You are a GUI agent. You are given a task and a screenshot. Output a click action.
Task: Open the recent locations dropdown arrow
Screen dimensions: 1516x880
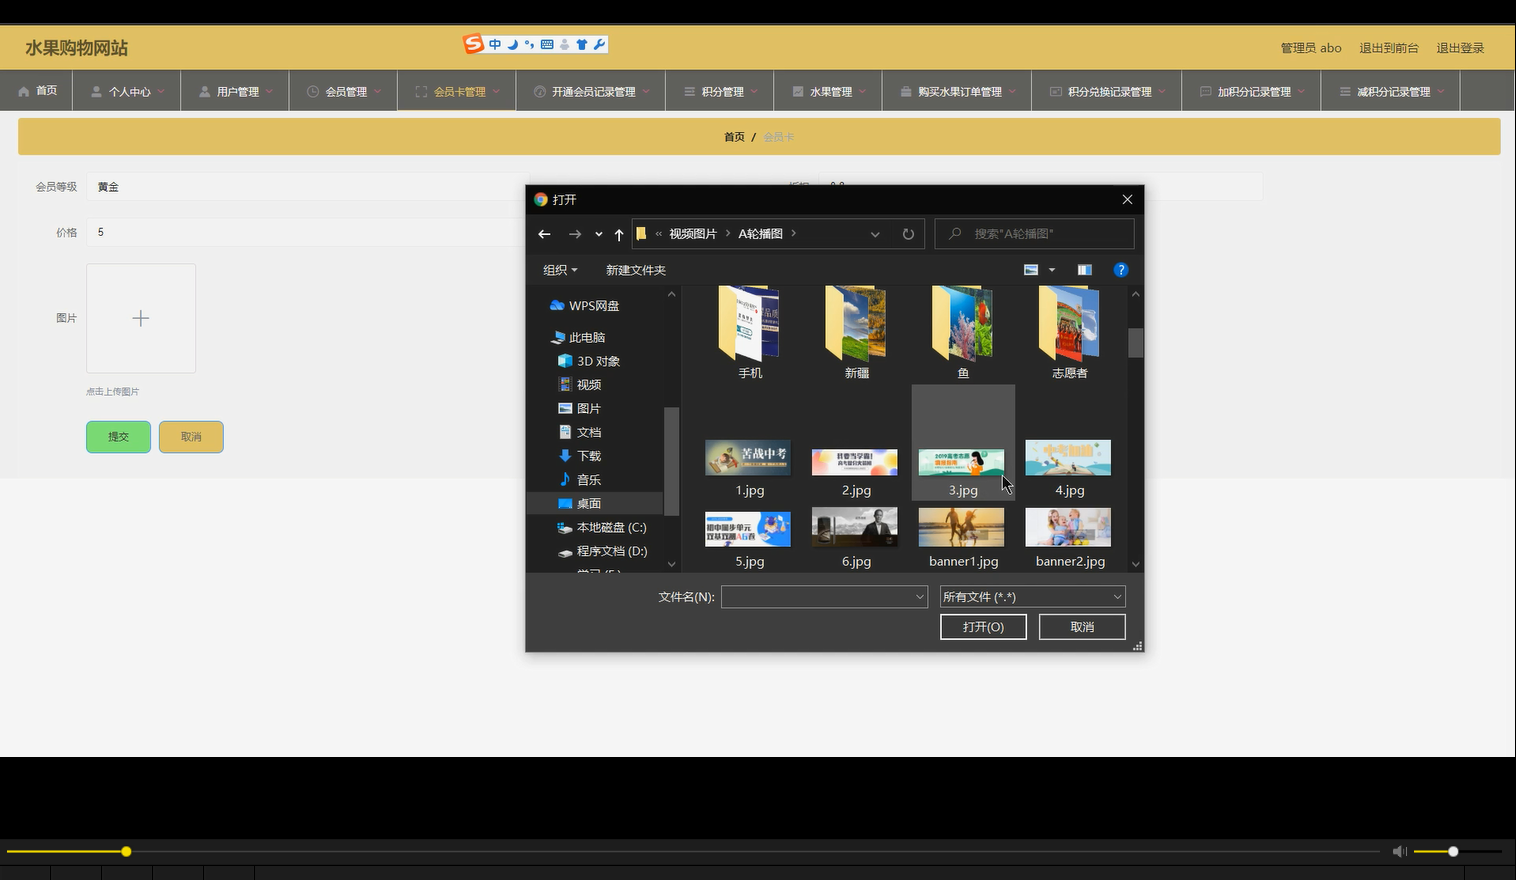[598, 234]
